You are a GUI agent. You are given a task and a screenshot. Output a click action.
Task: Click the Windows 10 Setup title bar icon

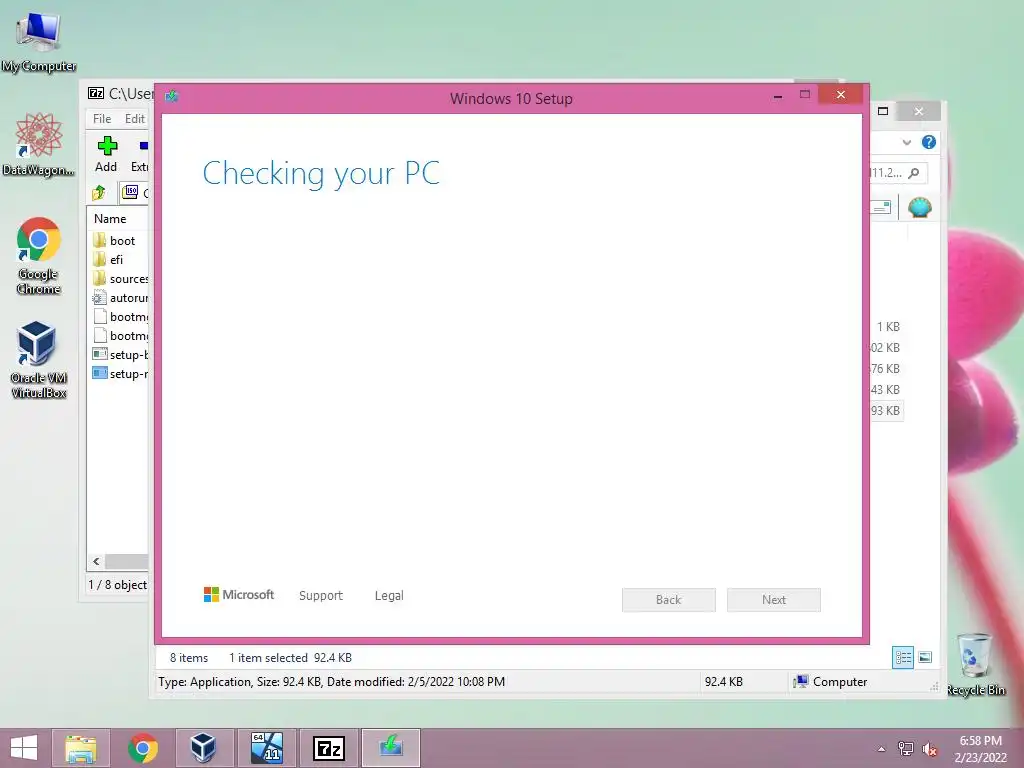click(x=172, y=97)
